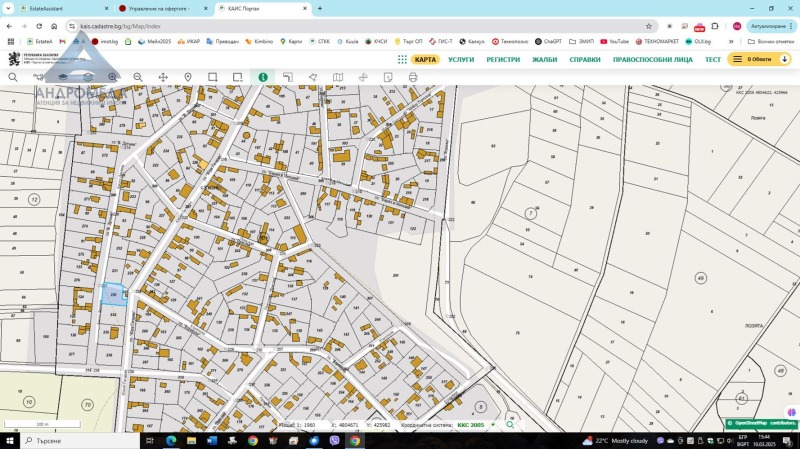
Task: Click the highlighted blue parcel on map
Action: (x=114, y=293)
